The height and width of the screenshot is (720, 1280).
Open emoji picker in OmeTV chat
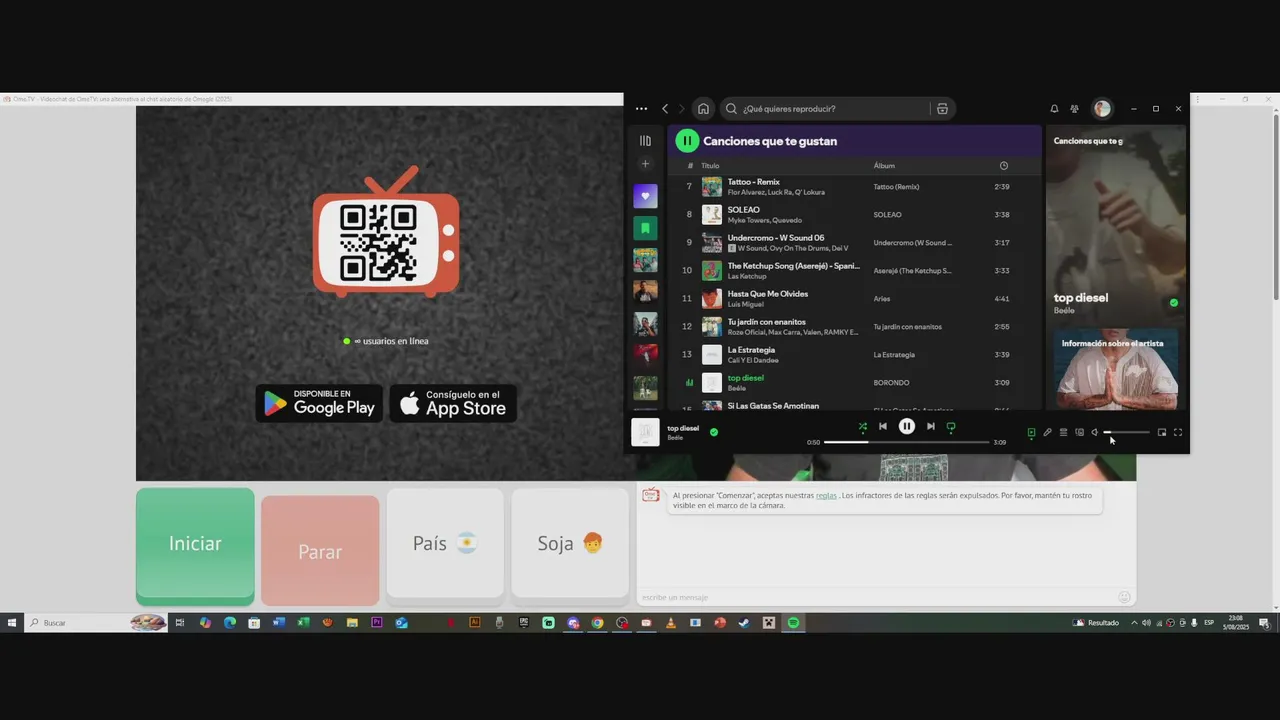pyautogui.click(x=1124, y=597)
